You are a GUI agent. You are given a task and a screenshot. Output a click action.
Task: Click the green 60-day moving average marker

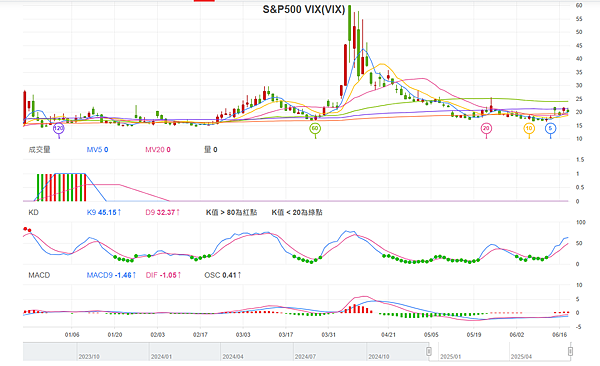(315, 128)
